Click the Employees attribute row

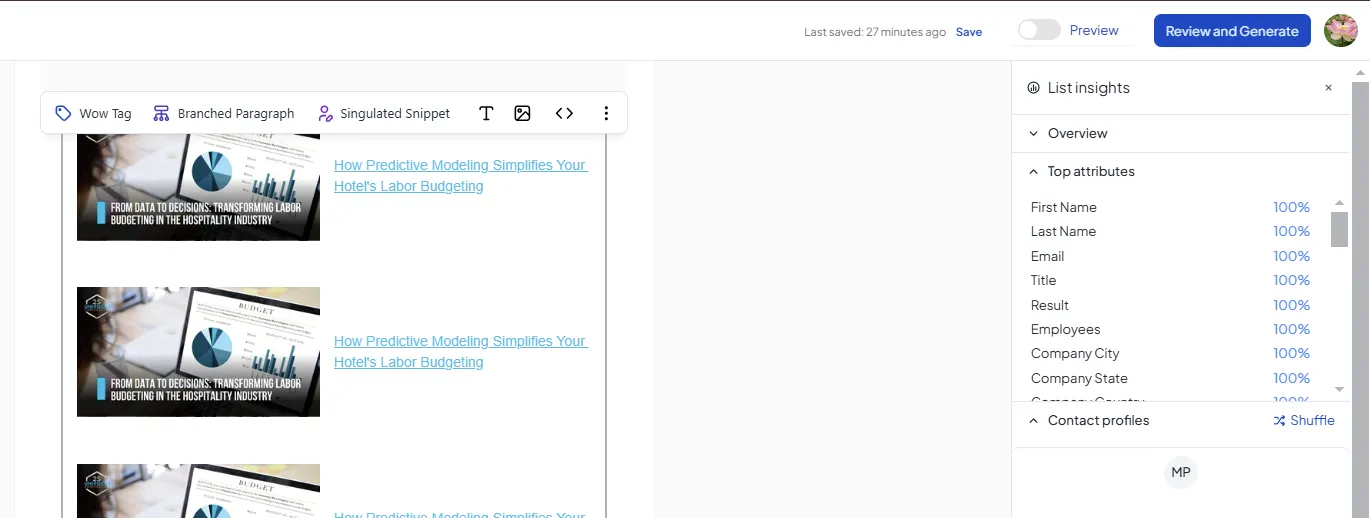coord(1170,329)
